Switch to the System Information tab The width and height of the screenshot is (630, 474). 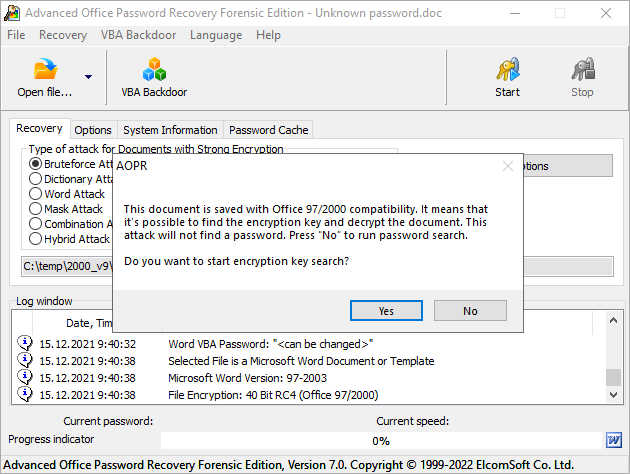tap(170, 130)
